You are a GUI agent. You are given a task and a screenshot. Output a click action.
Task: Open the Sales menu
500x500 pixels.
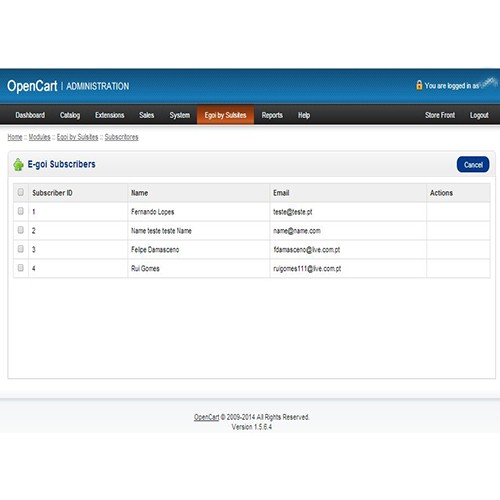147,115
